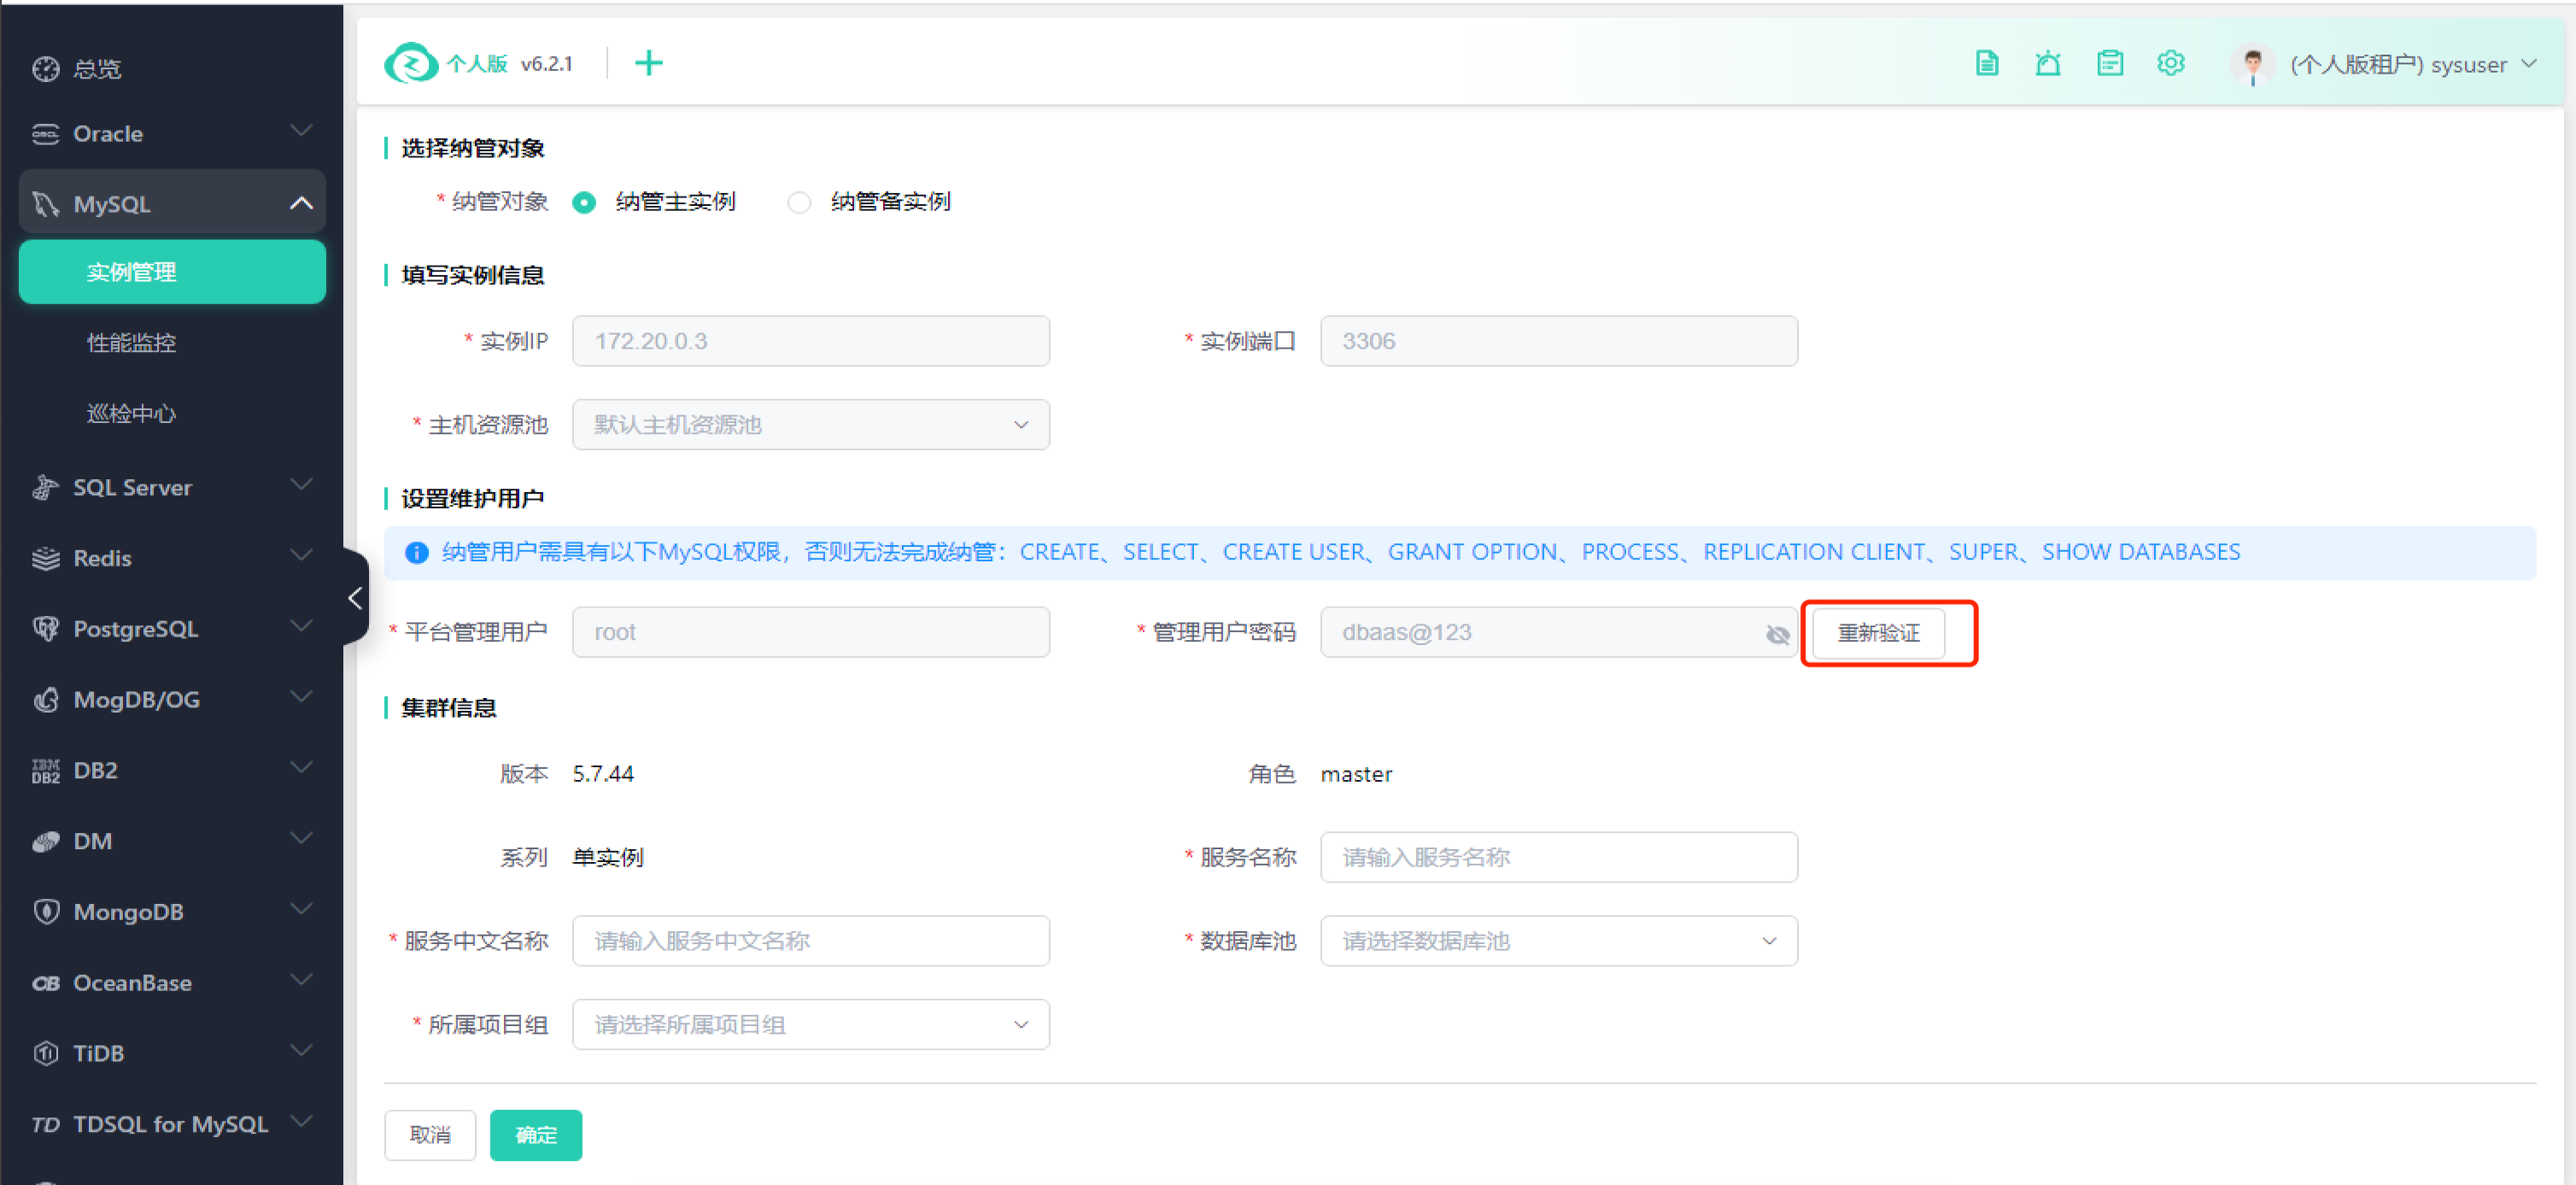Click the sidebar collapse arrow handle
This screenshot has width=2576, height=1185.
[355, 598]
